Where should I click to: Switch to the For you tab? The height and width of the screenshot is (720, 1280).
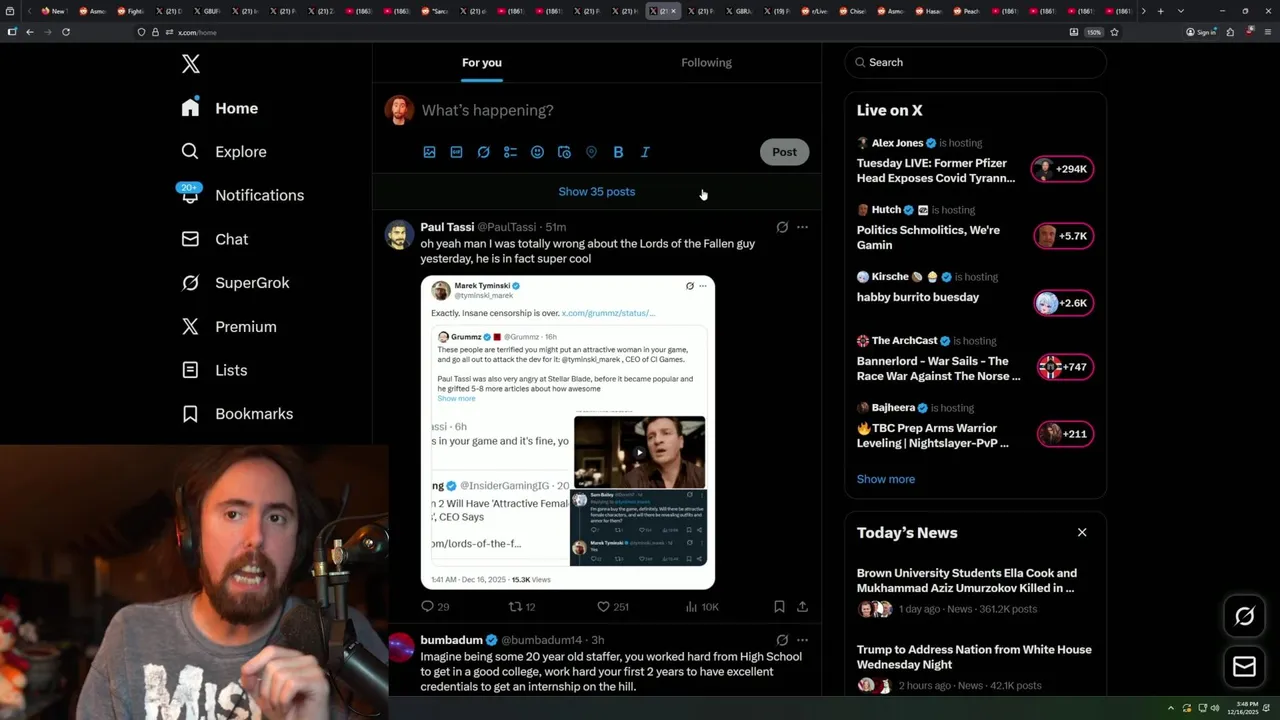pos(482,62)
